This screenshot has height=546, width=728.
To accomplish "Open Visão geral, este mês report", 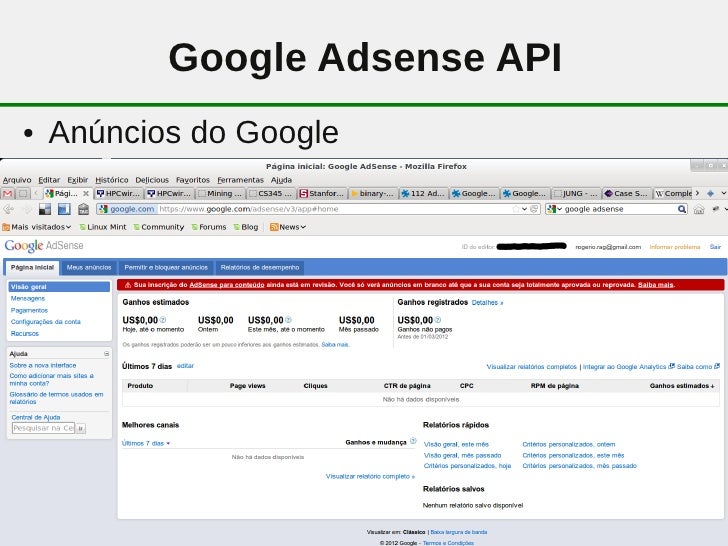I will pos(456,444).
